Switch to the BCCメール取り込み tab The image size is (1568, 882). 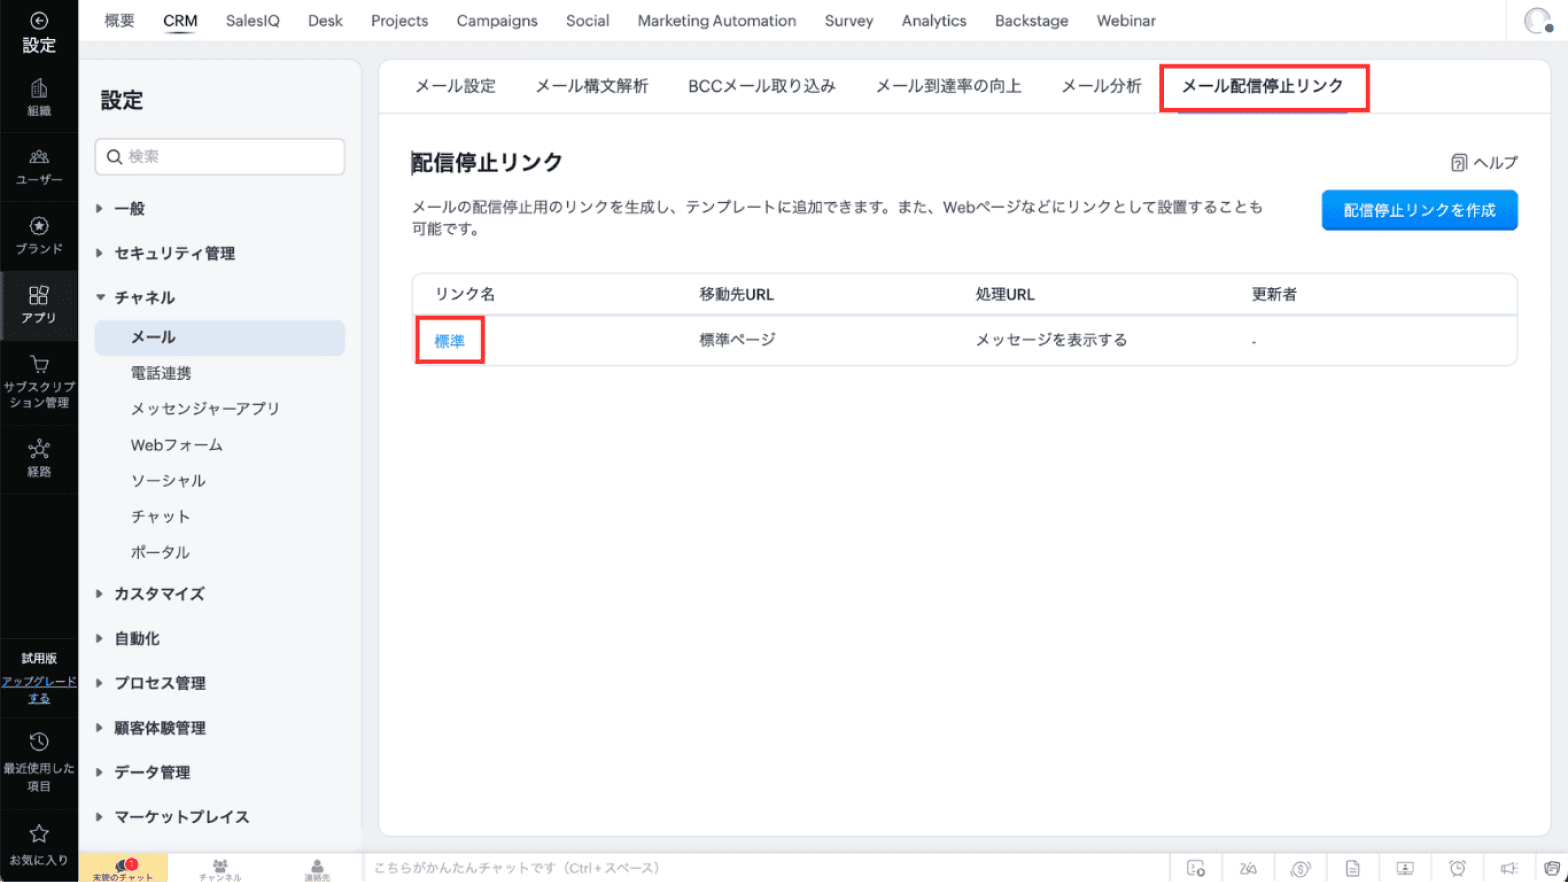pos(762,86)
